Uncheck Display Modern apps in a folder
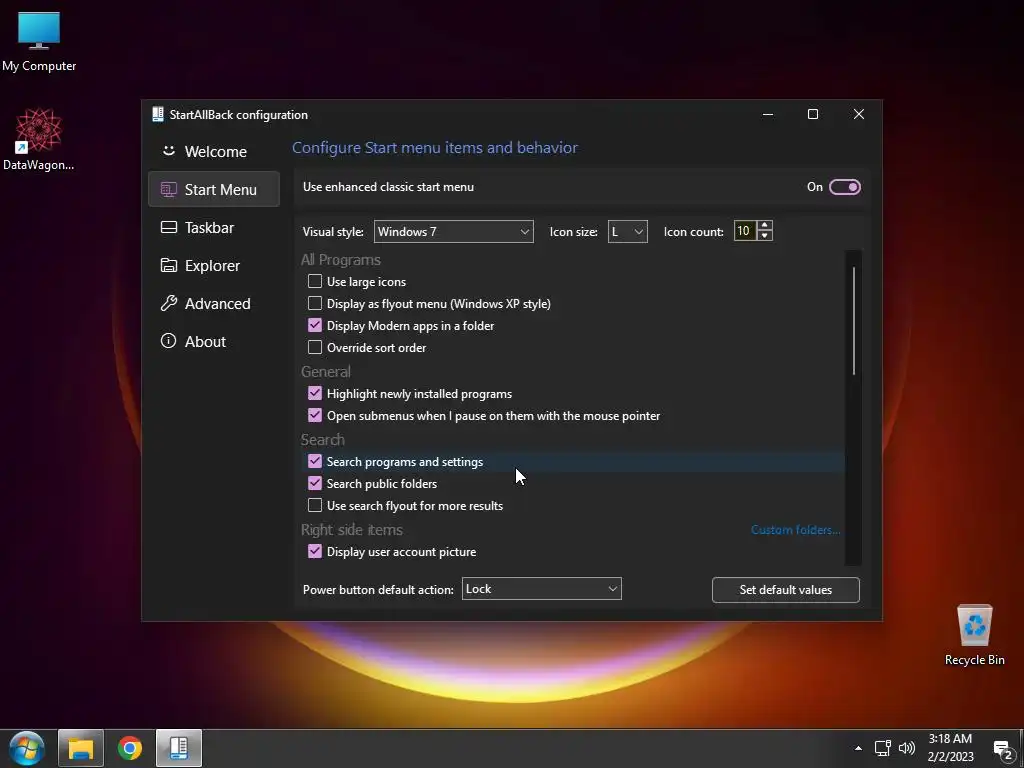This screenshot has height=768, width=1024. (315, 325)
